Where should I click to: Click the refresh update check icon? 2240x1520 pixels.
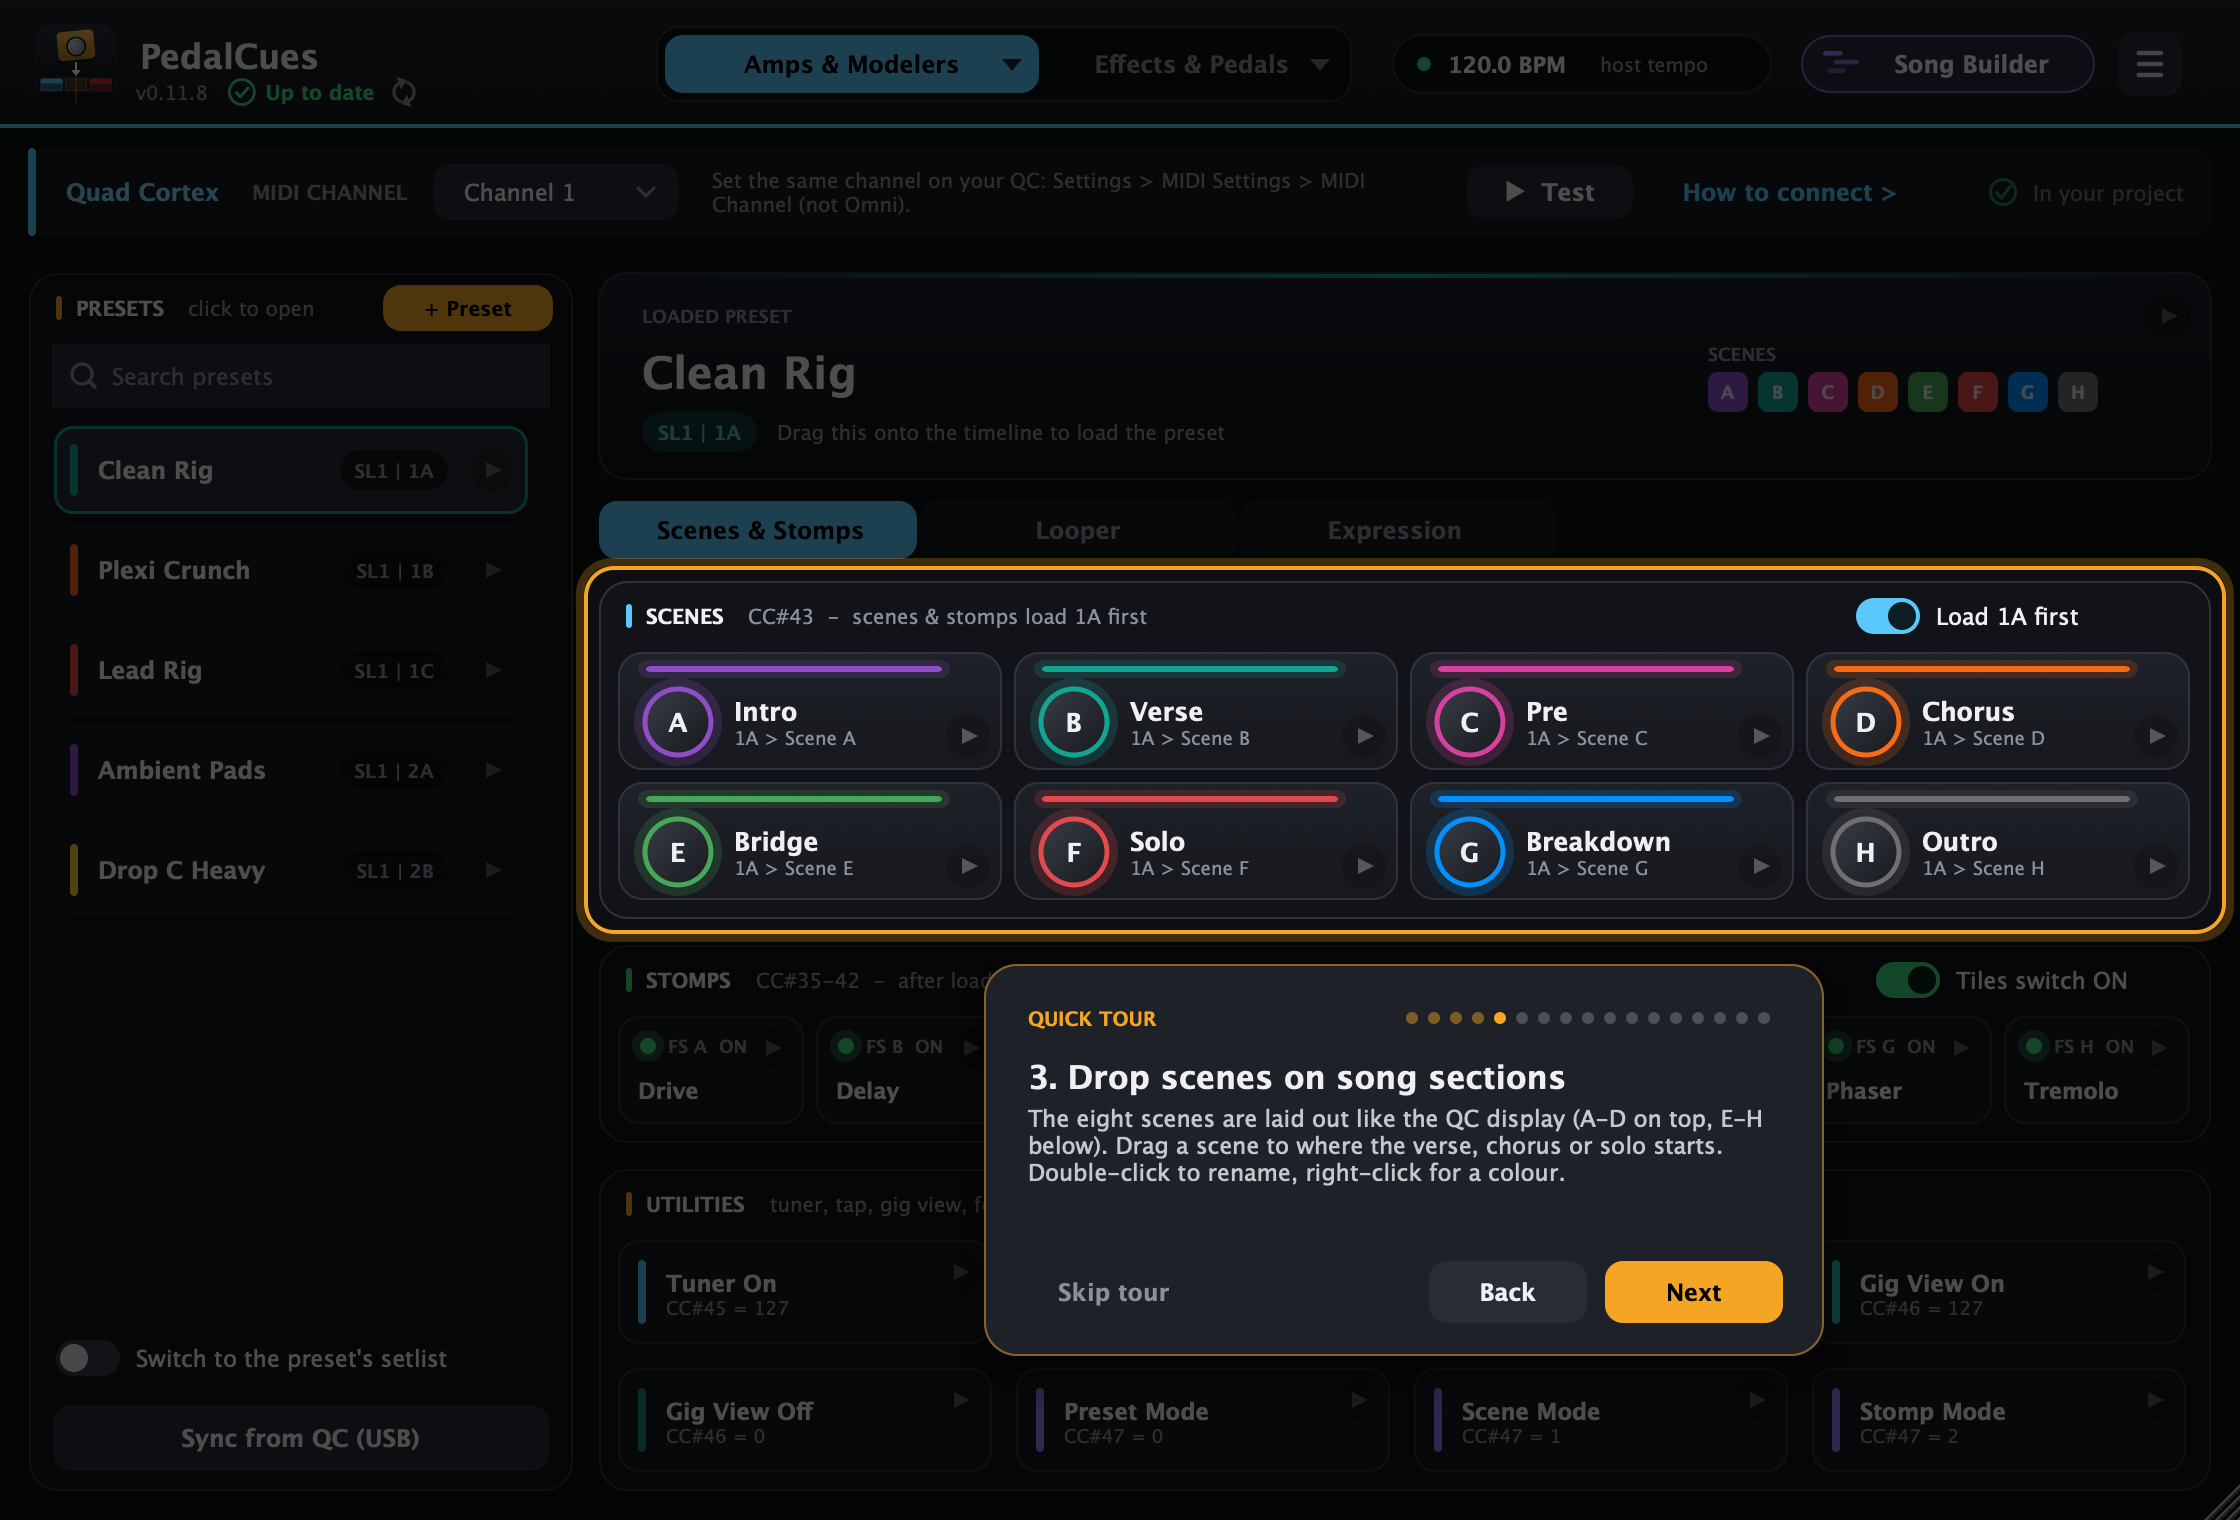click(x=404, y=92)
